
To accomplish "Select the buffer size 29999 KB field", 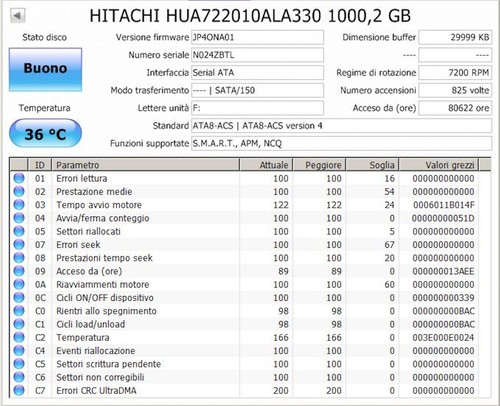I will 455,37.
